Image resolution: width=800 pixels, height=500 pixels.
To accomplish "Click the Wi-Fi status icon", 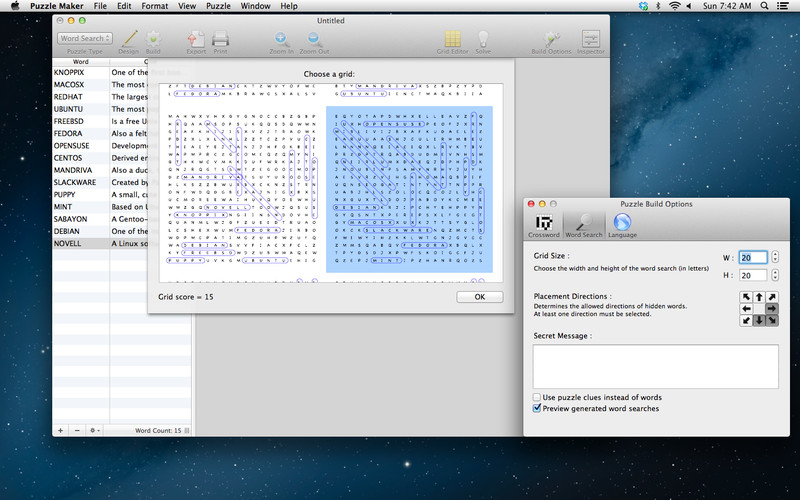I will point(674,6).
